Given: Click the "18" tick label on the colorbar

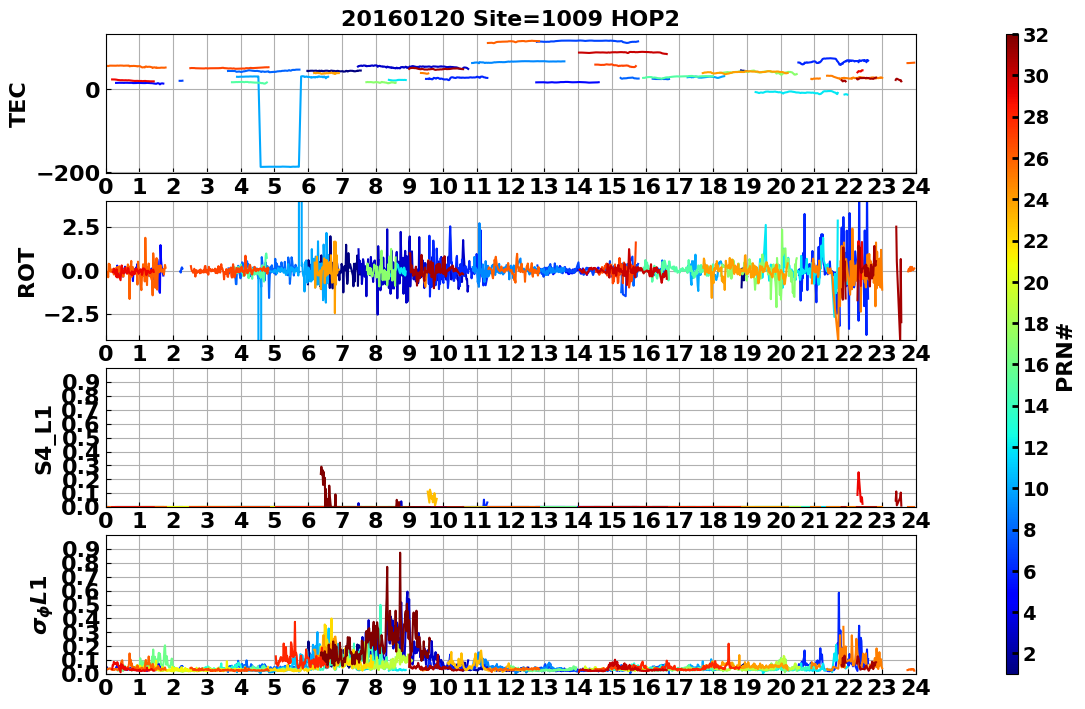Looking at the screenshot, I should (1036, 324).
